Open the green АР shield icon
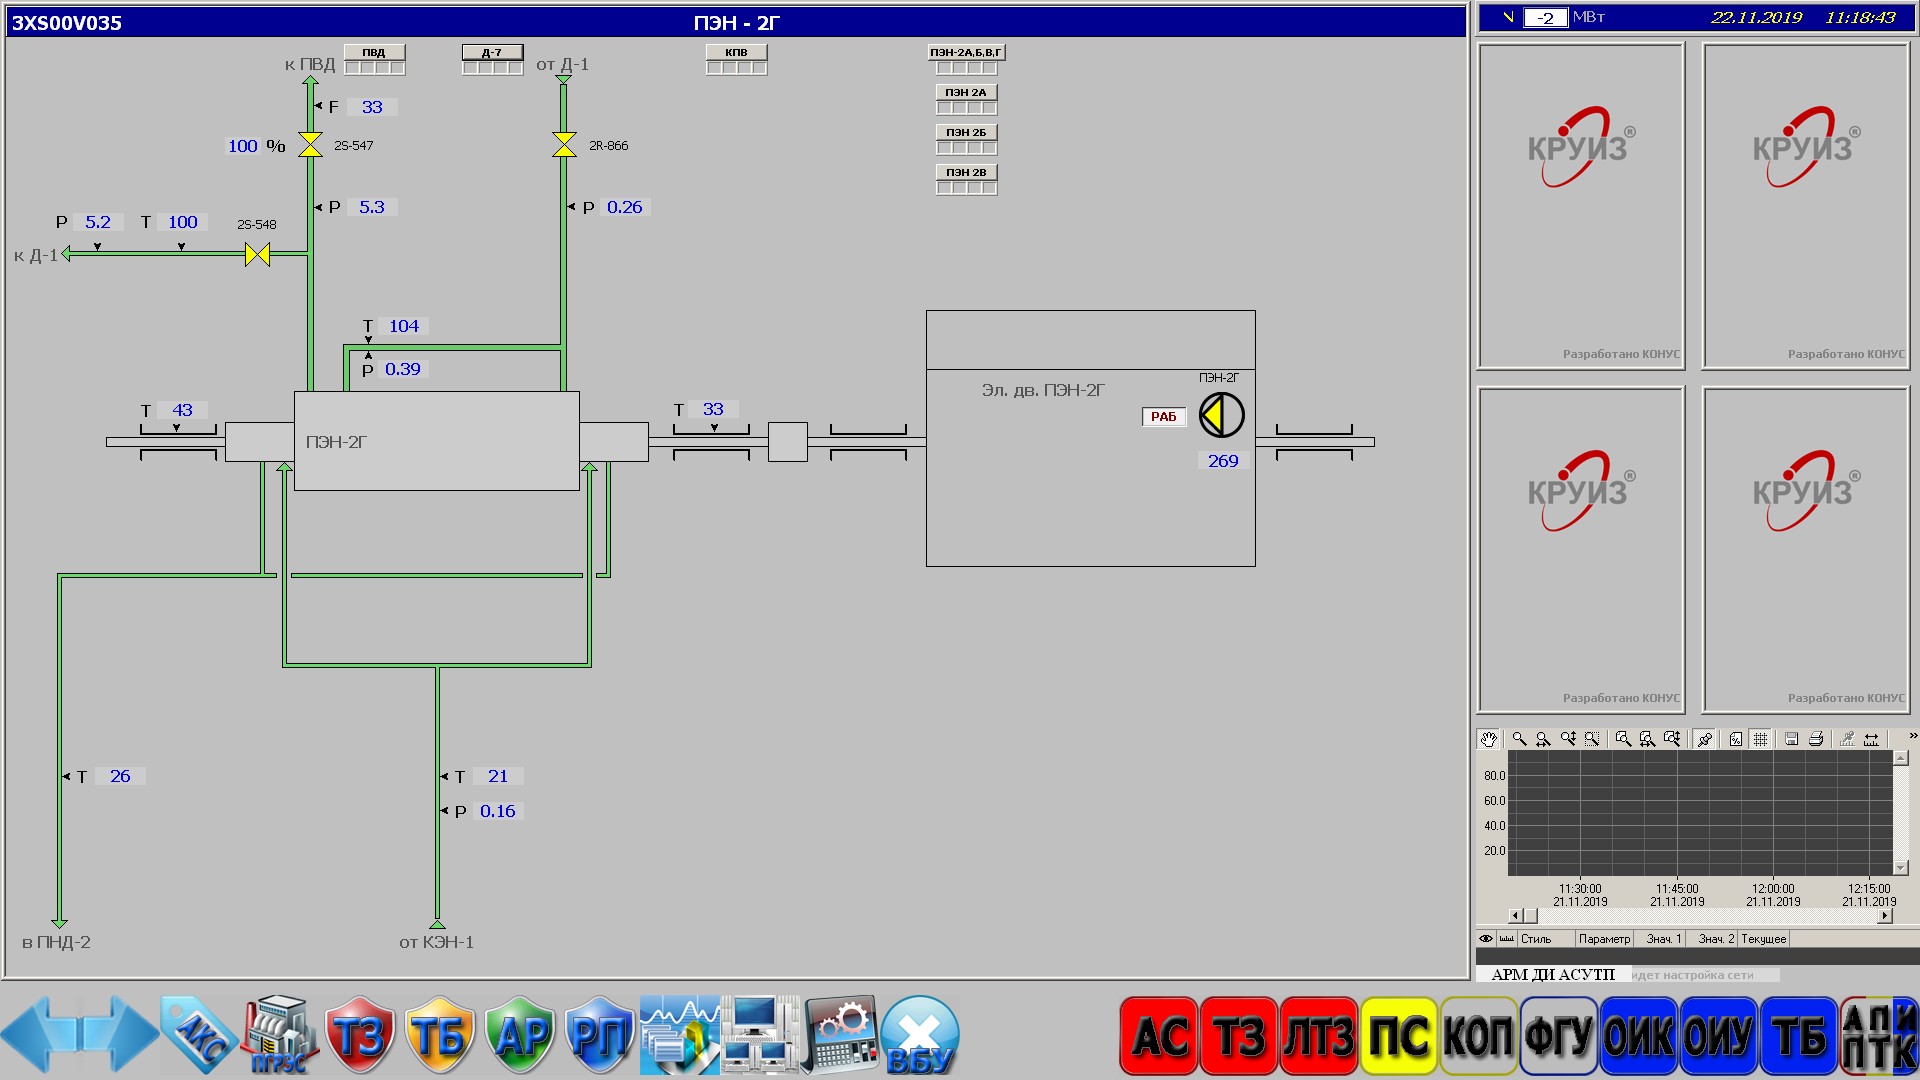This screenshot has width=1920, height=1080. pyautogui.click(x=520, y=1035)
